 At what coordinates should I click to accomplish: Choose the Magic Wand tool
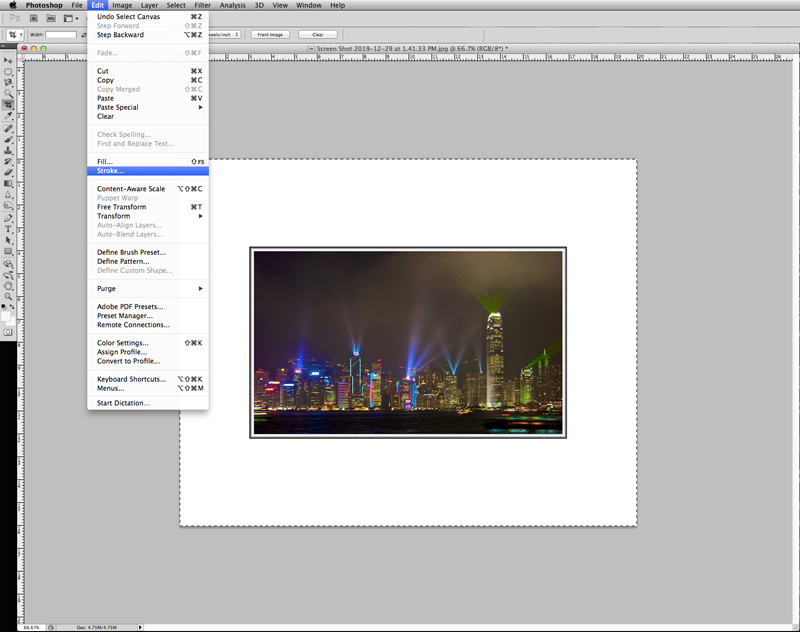[x=9, y=94]
